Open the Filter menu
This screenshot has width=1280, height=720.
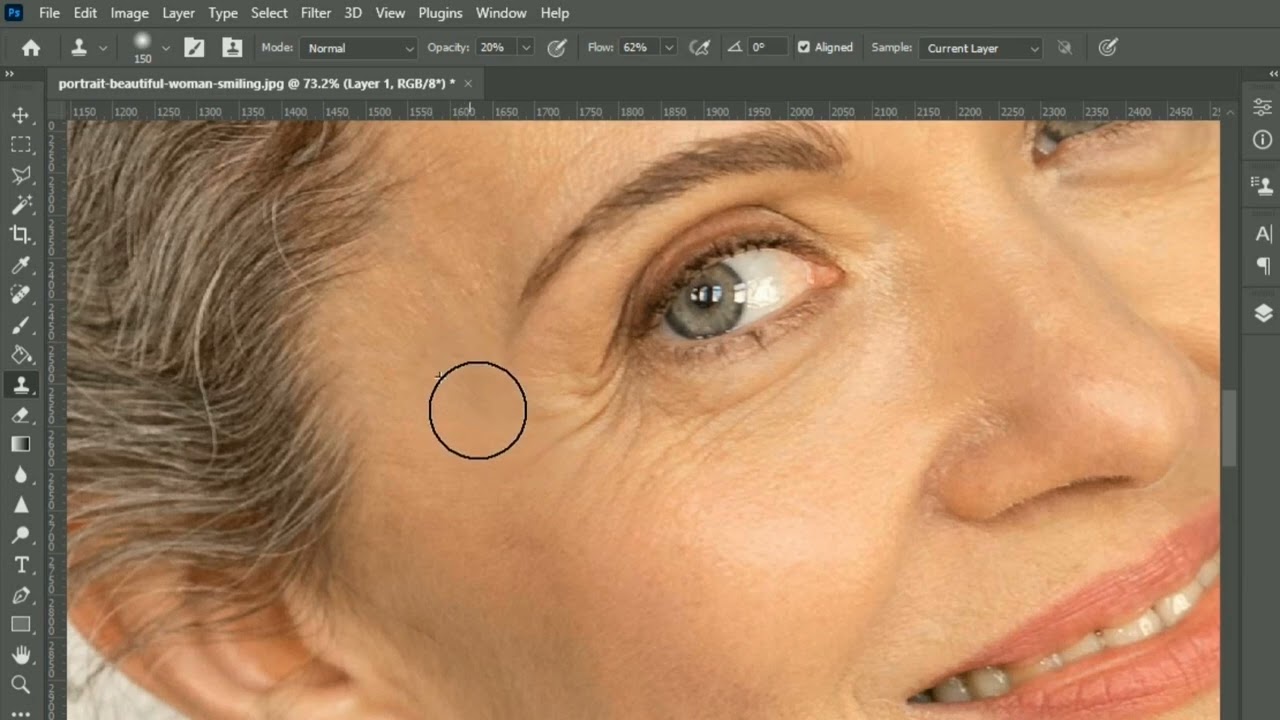click(x=316, y=13)
